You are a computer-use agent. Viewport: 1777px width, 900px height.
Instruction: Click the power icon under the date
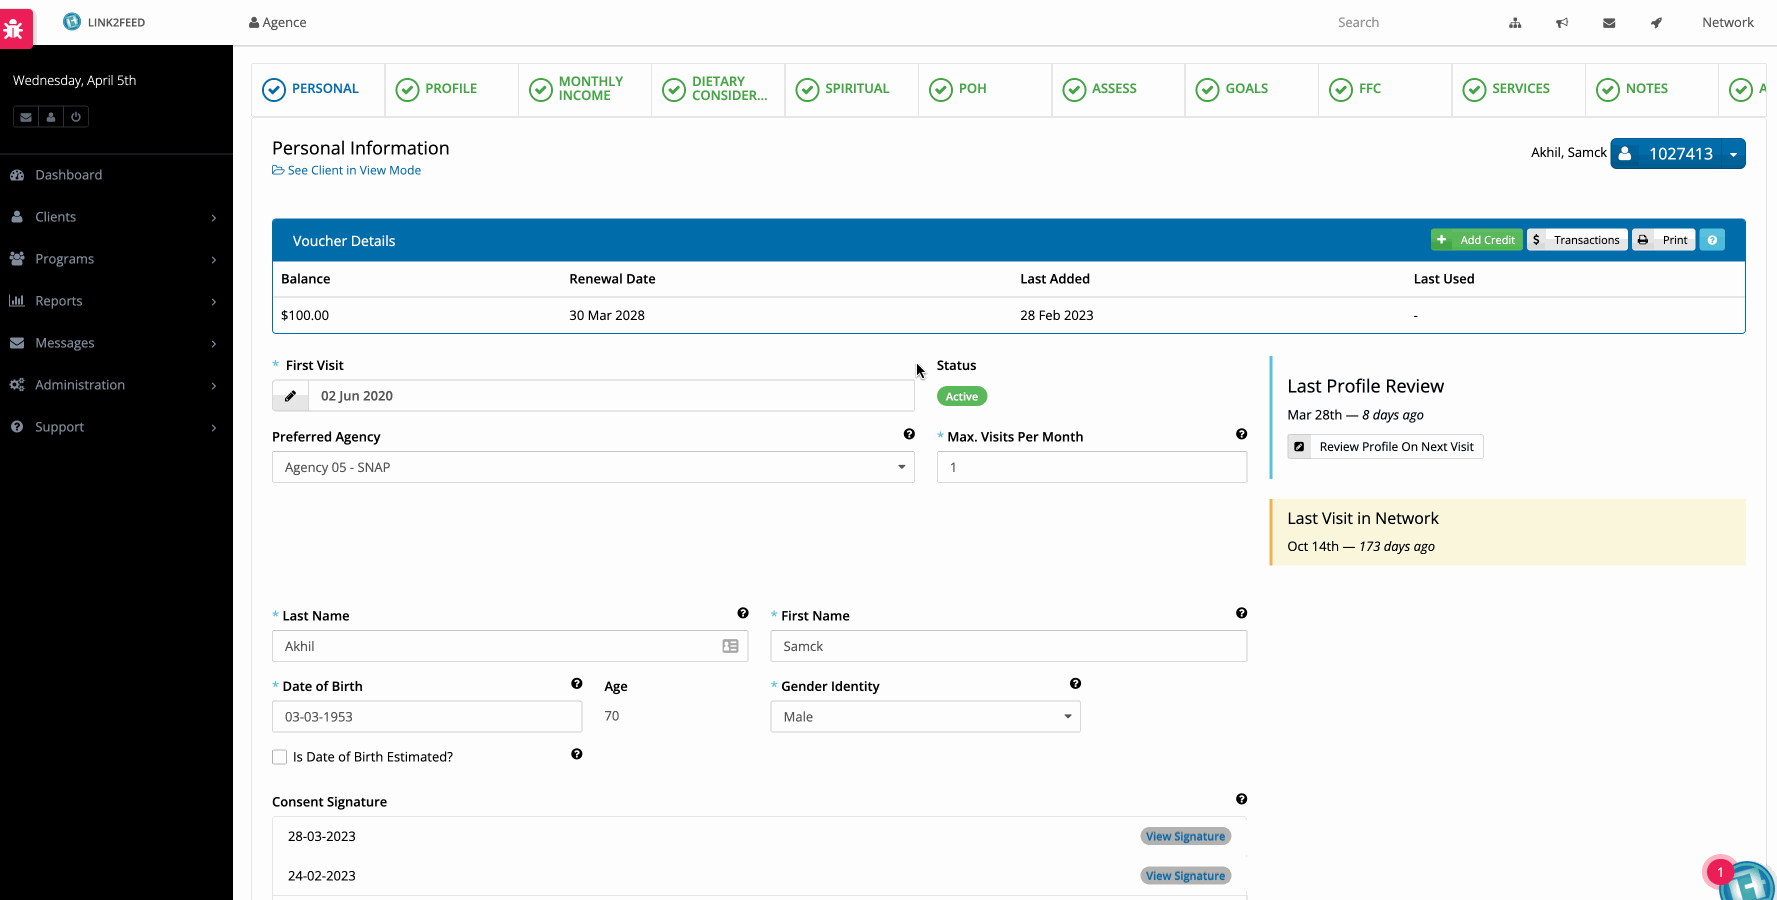click(x=76, y=117)
